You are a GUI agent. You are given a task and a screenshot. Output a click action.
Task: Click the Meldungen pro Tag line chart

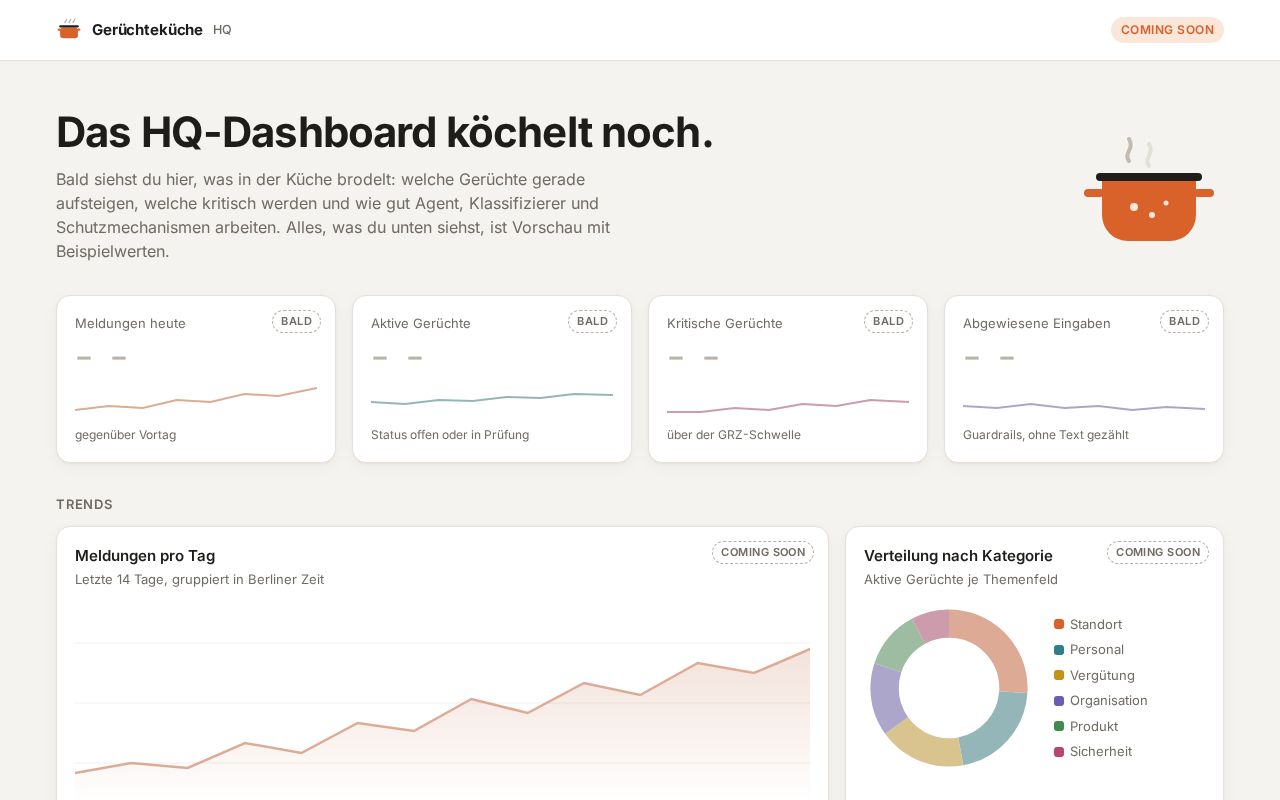442,712
